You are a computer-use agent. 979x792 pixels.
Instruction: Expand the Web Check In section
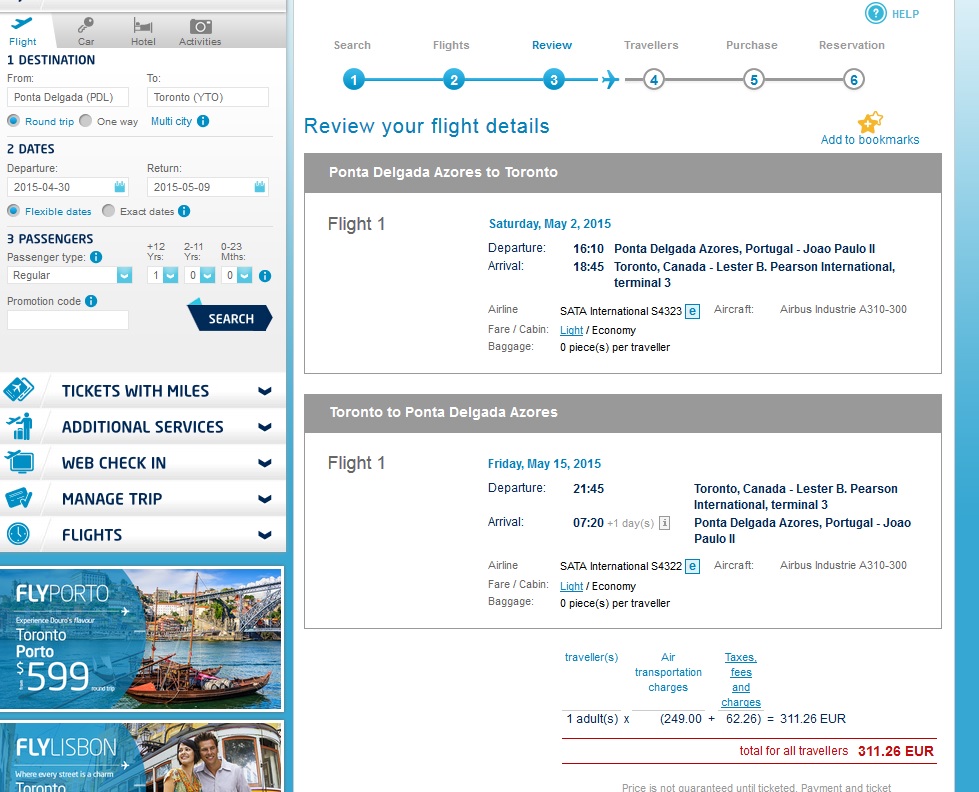[143, 463]
